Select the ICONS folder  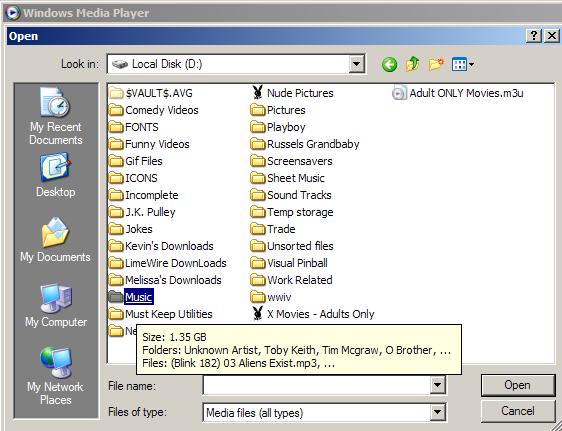click(133, 178)
